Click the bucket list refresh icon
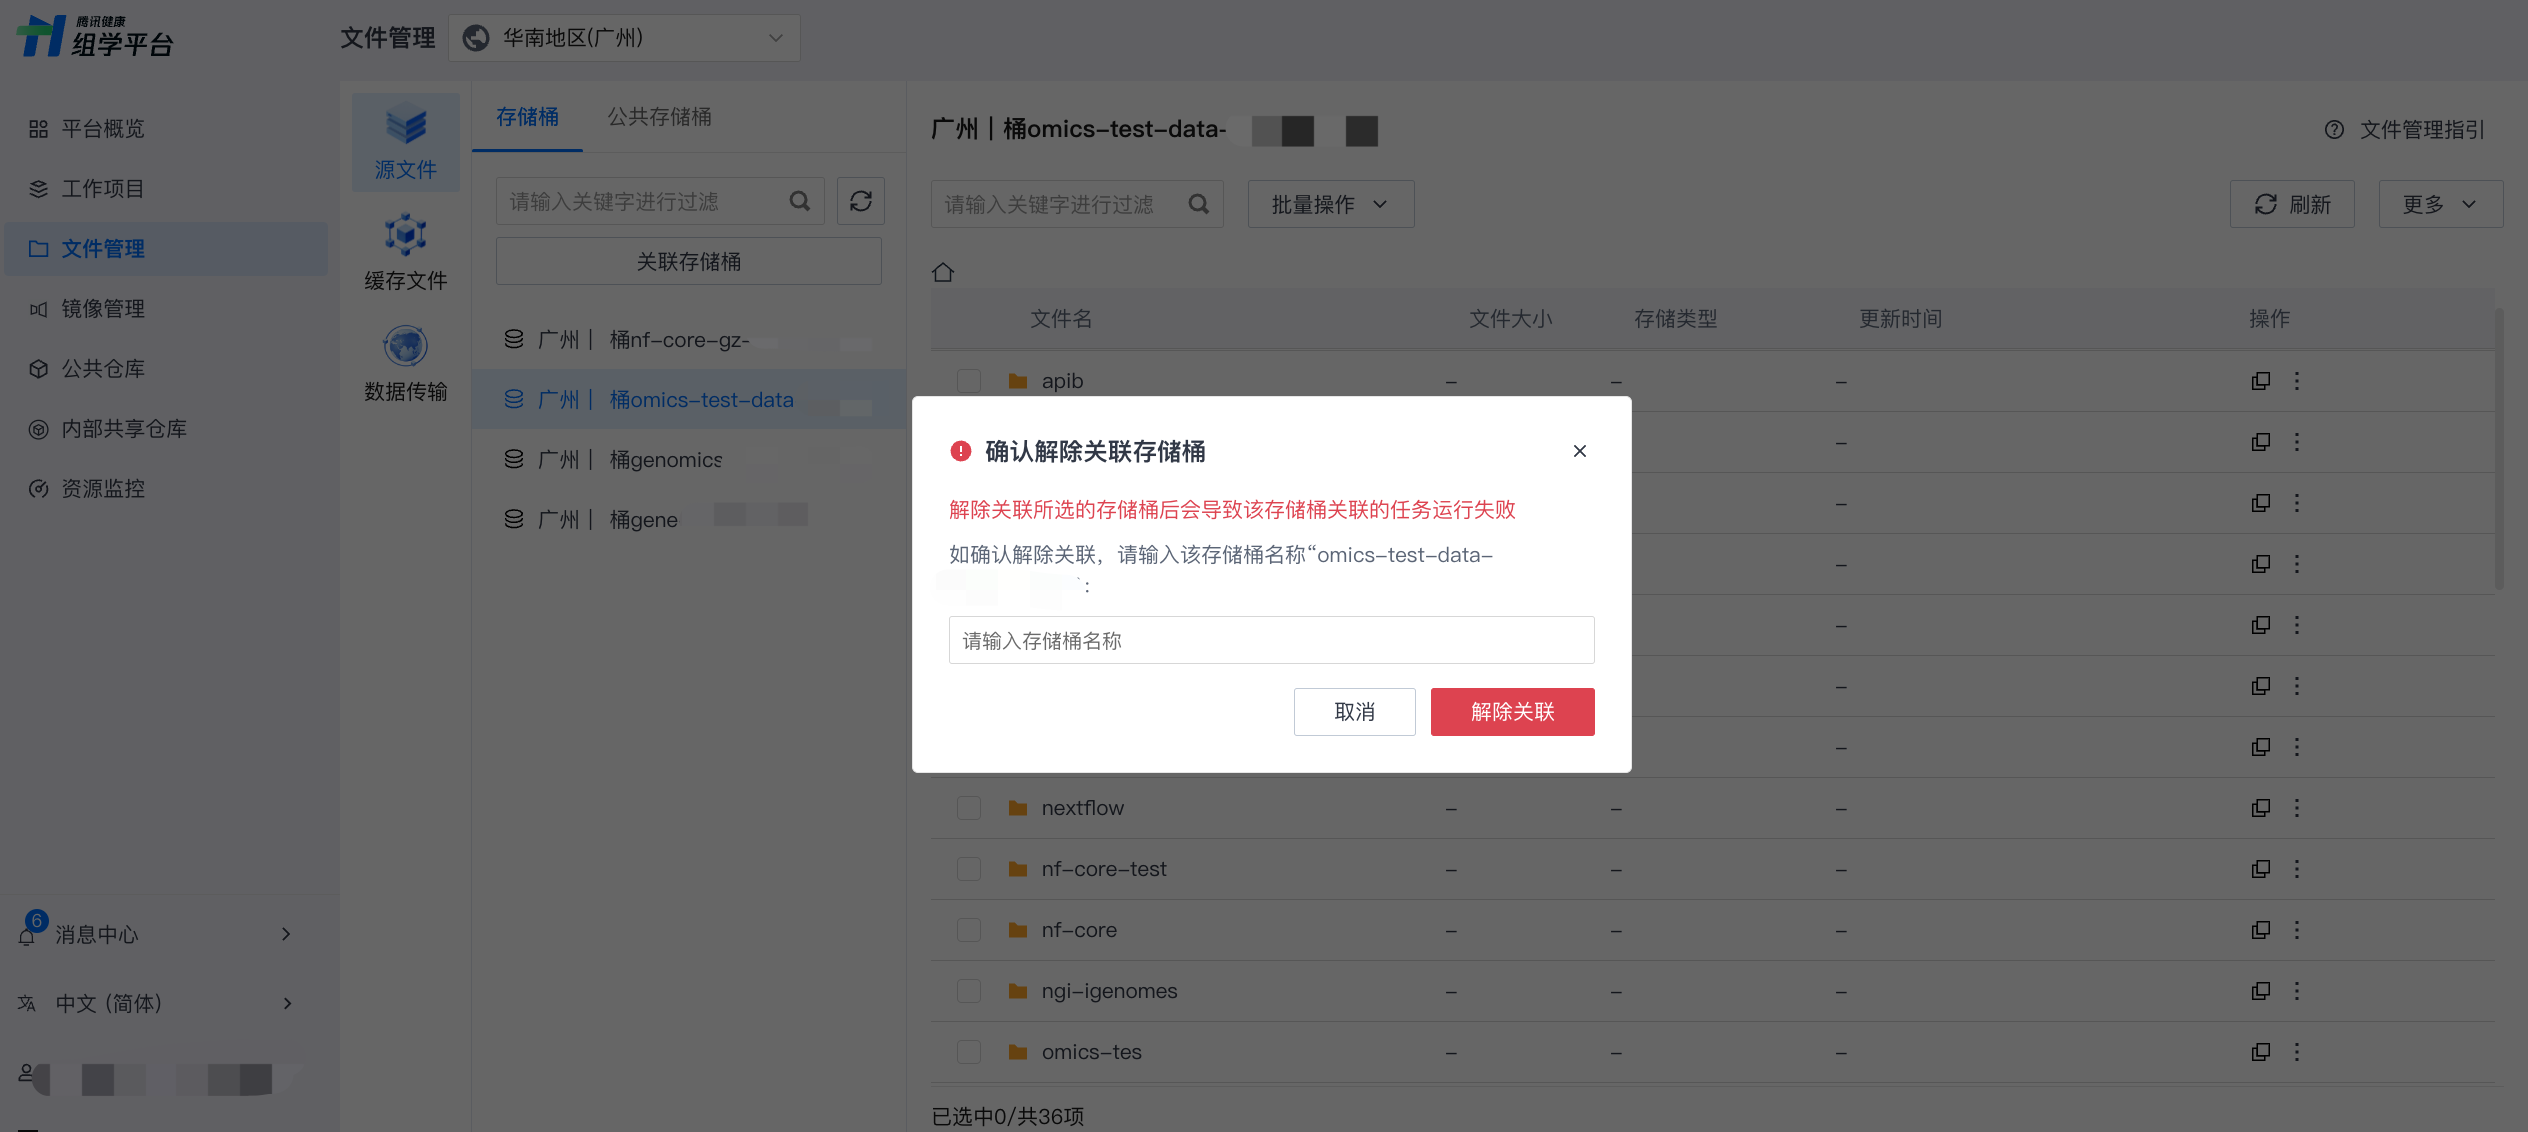Image resolution: width=2528 pixels, height=1132 pixels. pos(860,202)
